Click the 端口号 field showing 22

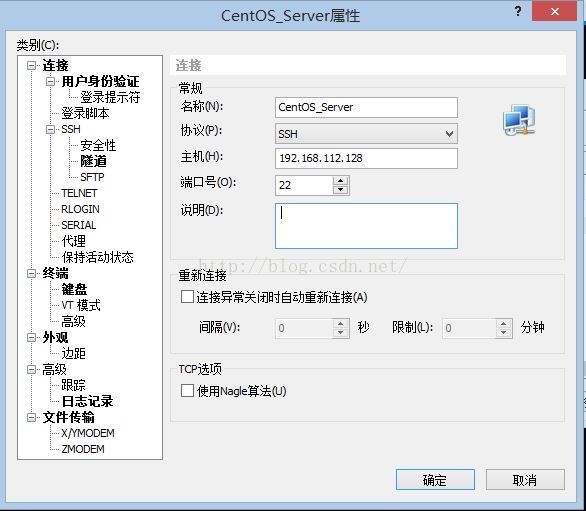[304, 185]
